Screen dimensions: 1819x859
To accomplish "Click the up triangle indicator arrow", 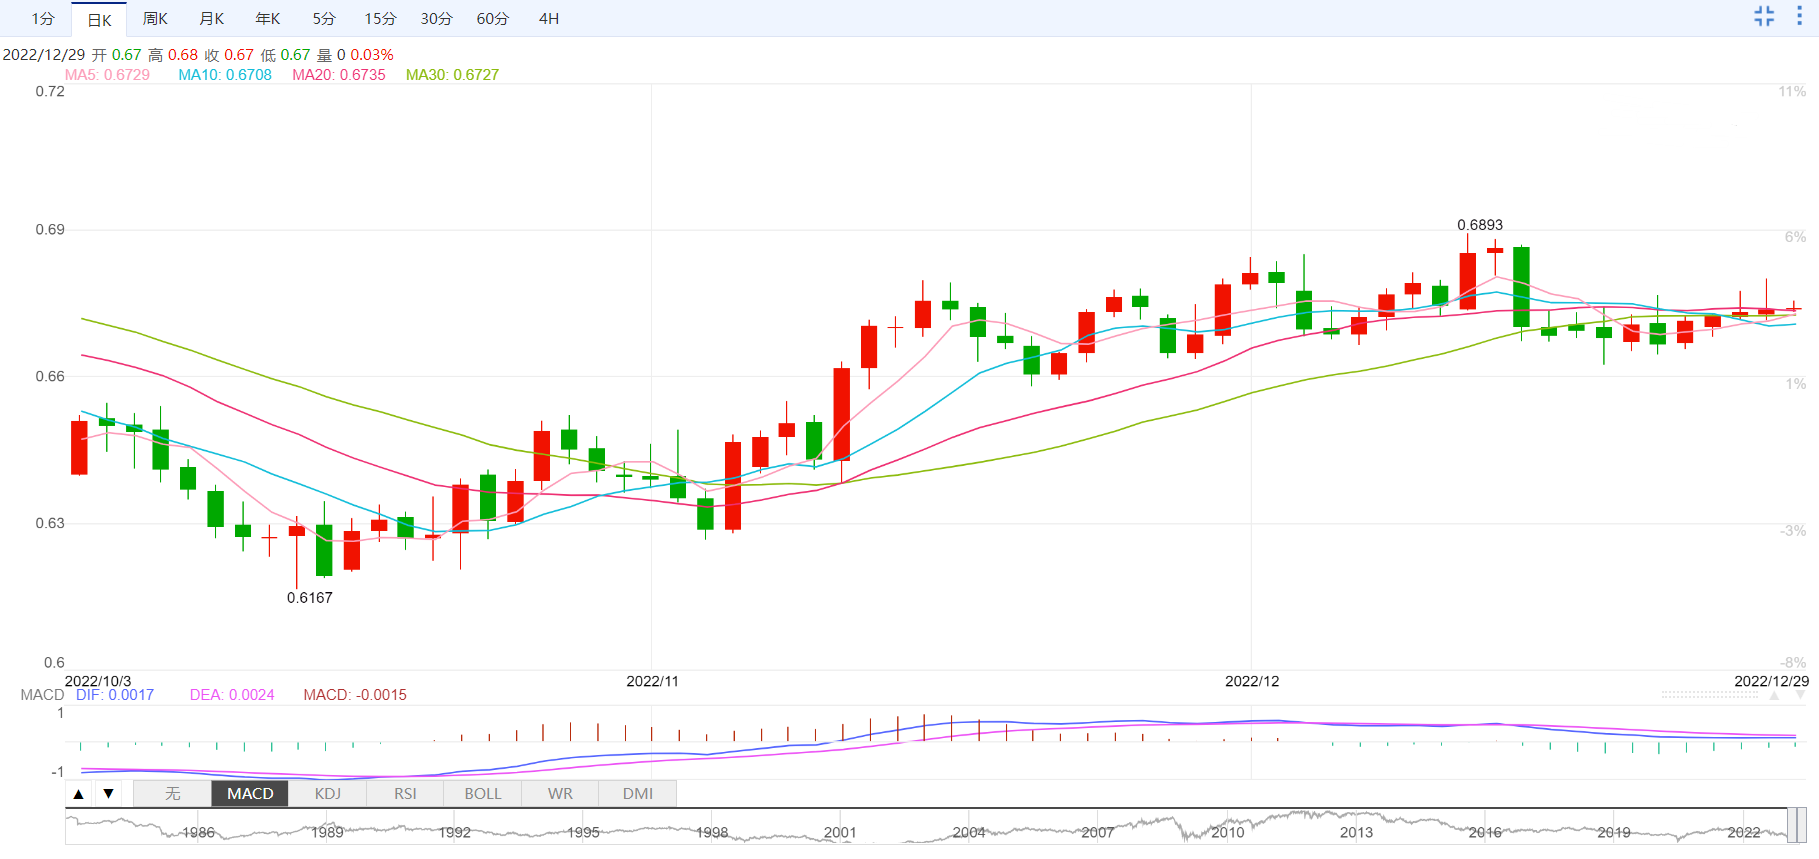I will (79, 794).
